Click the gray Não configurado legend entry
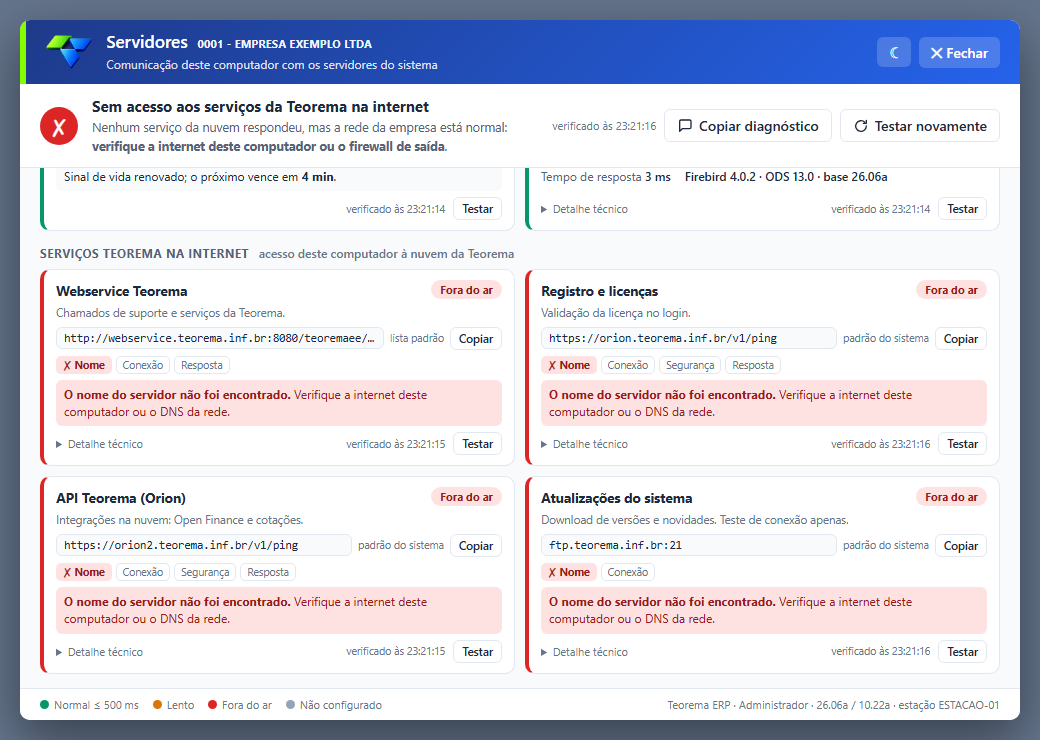The height and width of the screenshot is (740, 1040). (x=334, y=705)
